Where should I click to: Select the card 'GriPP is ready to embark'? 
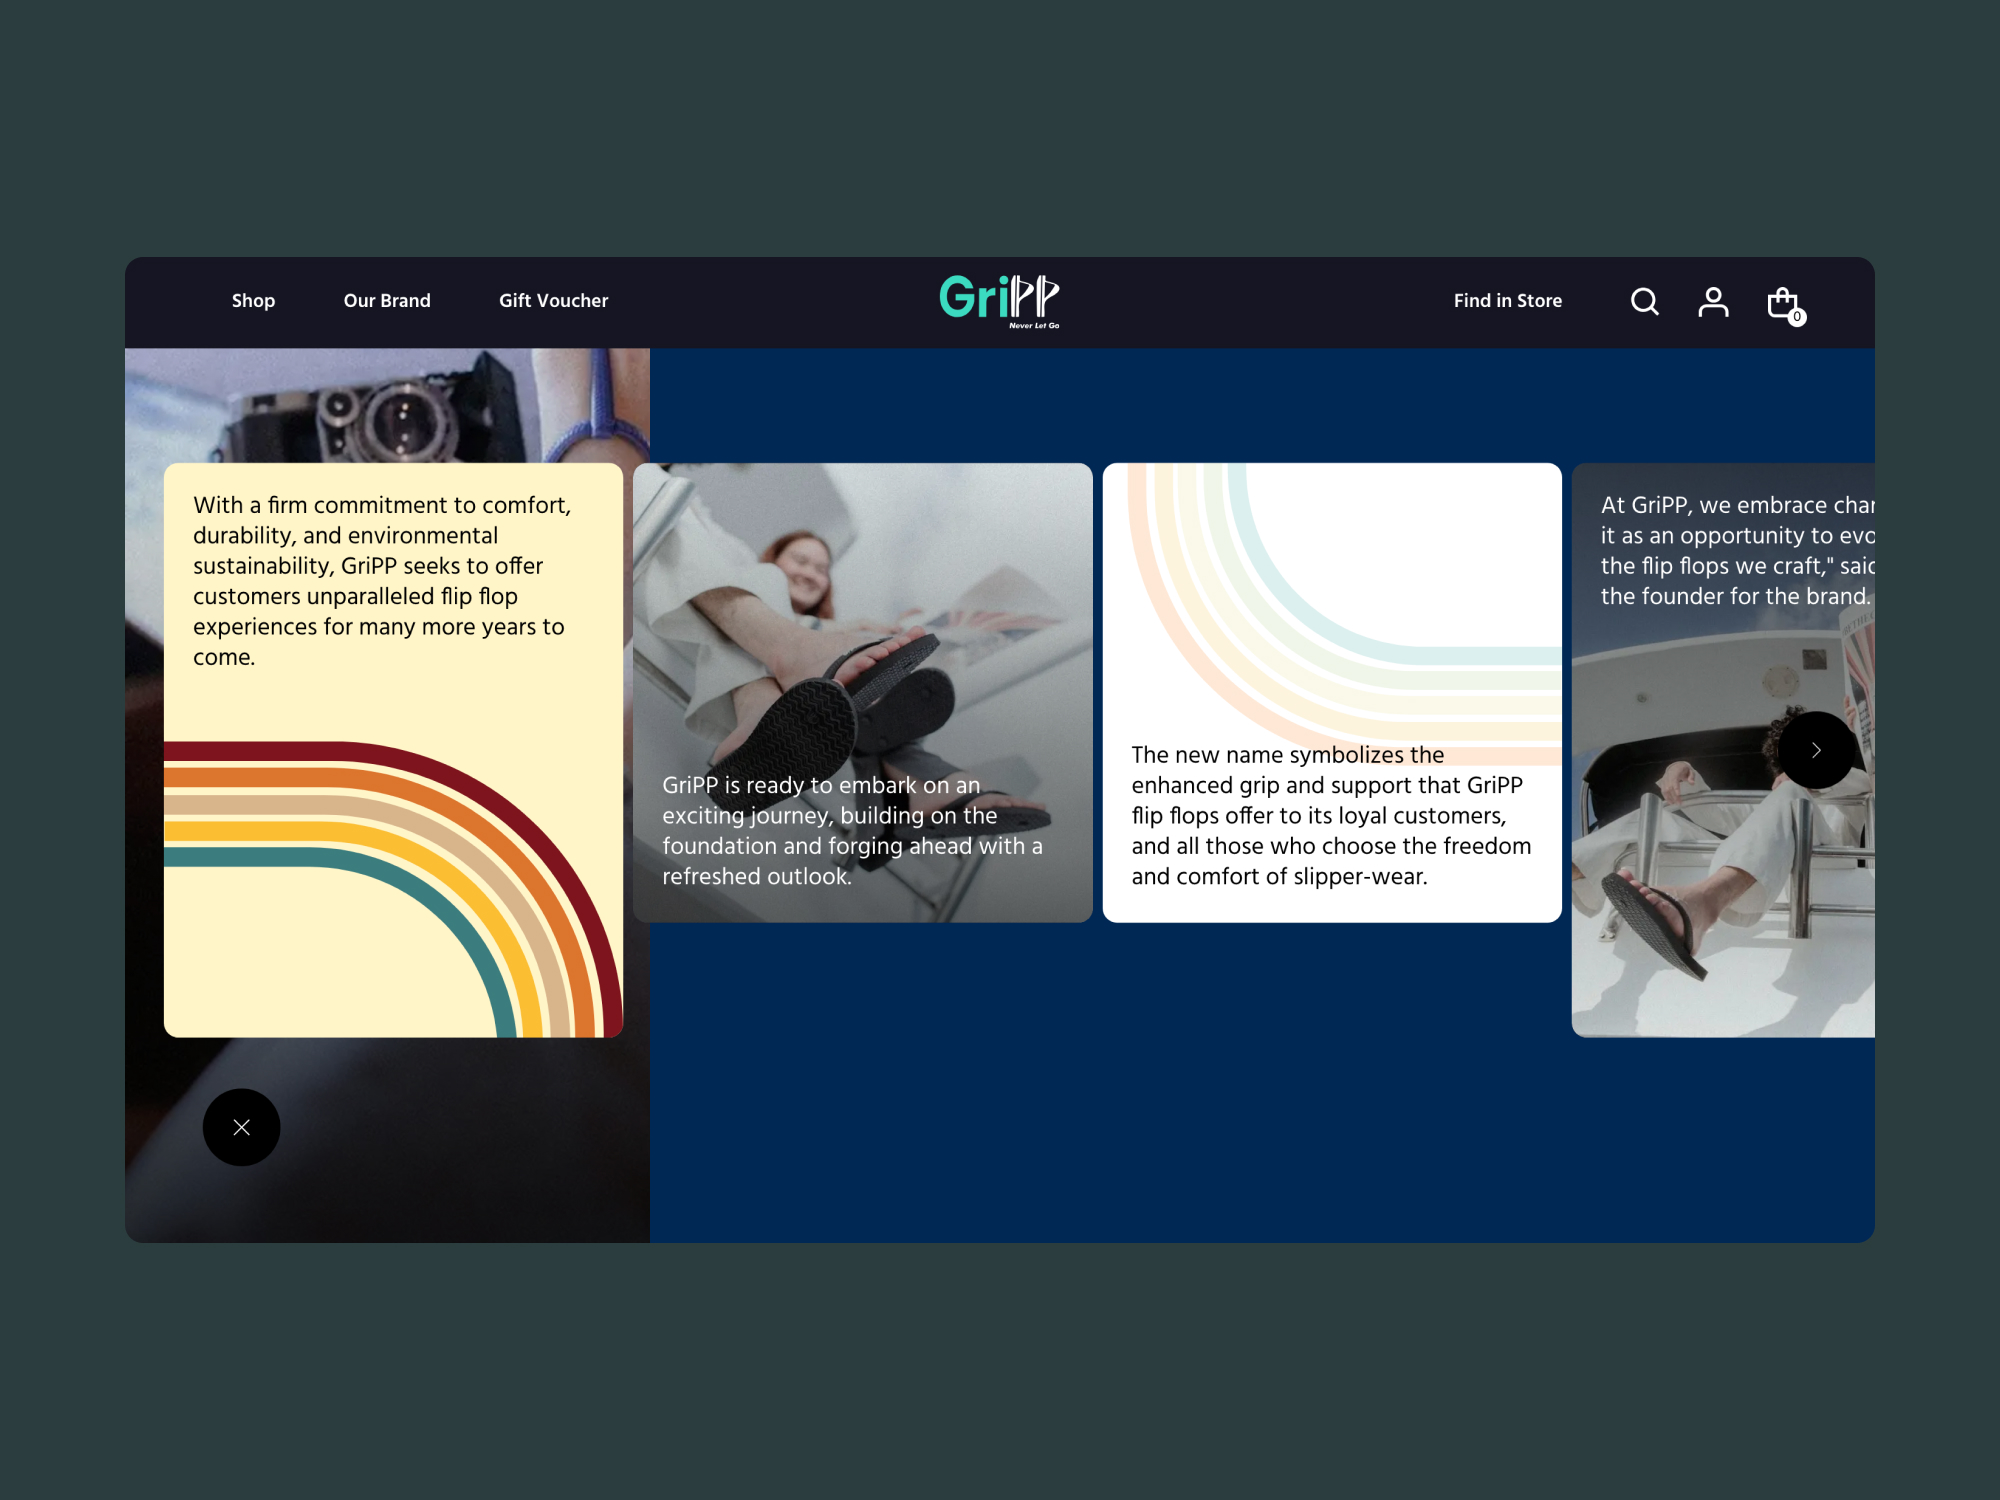point(862,692)
